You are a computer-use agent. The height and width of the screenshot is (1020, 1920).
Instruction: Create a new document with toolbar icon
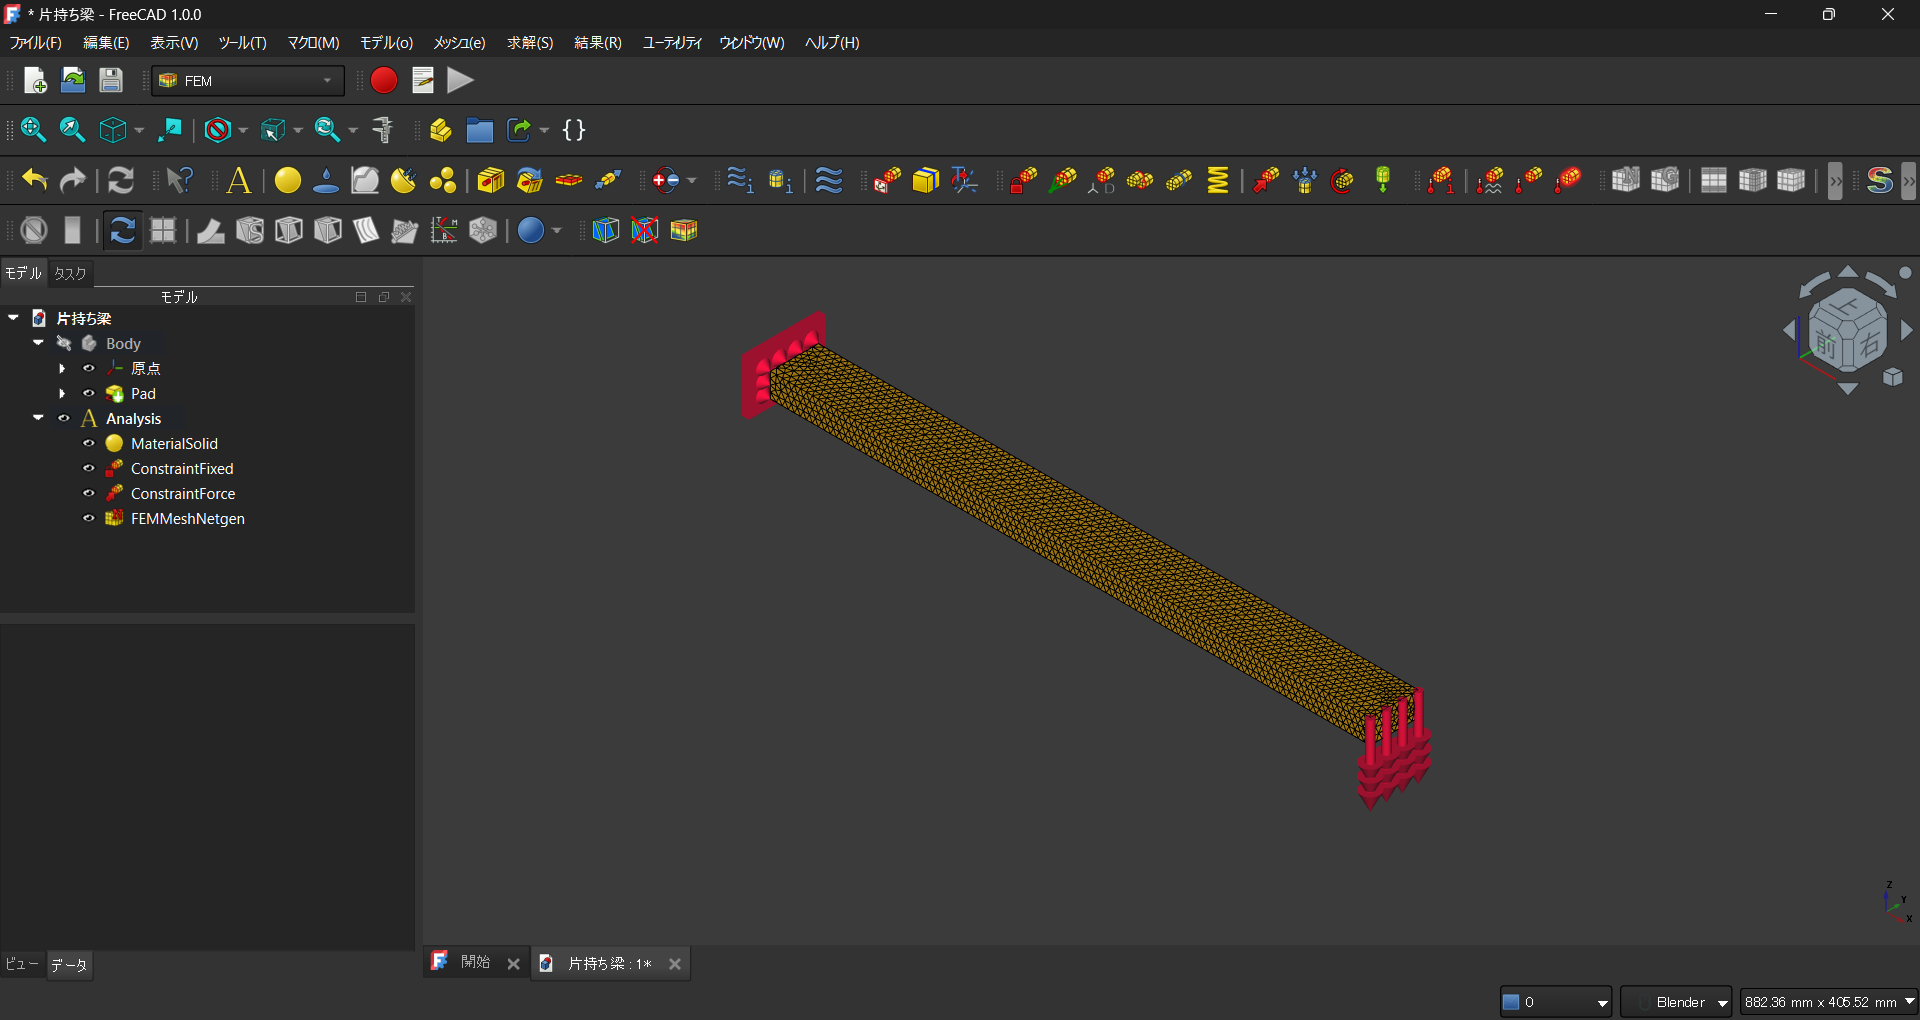click(x=35, y=81)
